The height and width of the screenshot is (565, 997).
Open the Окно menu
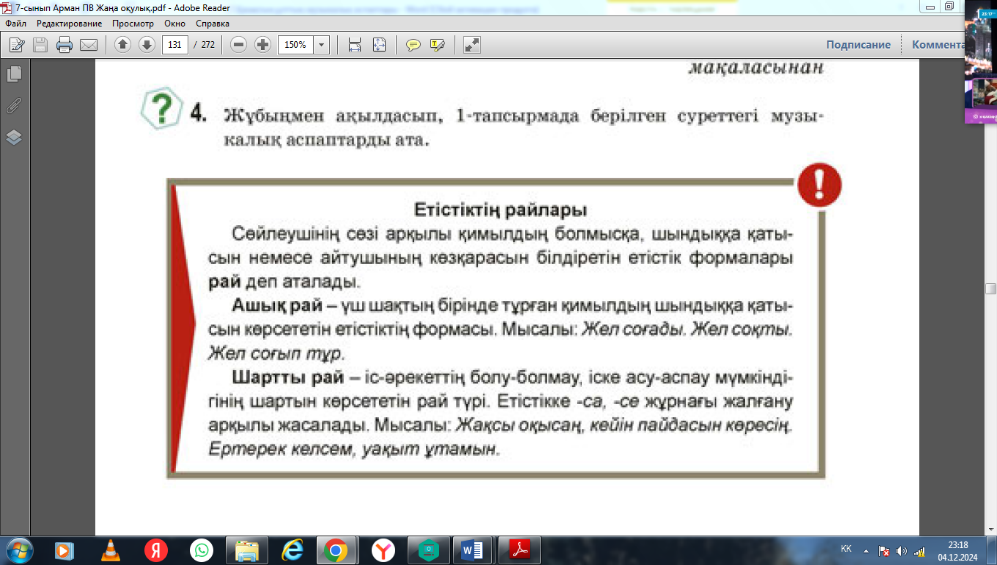point(174,24)
